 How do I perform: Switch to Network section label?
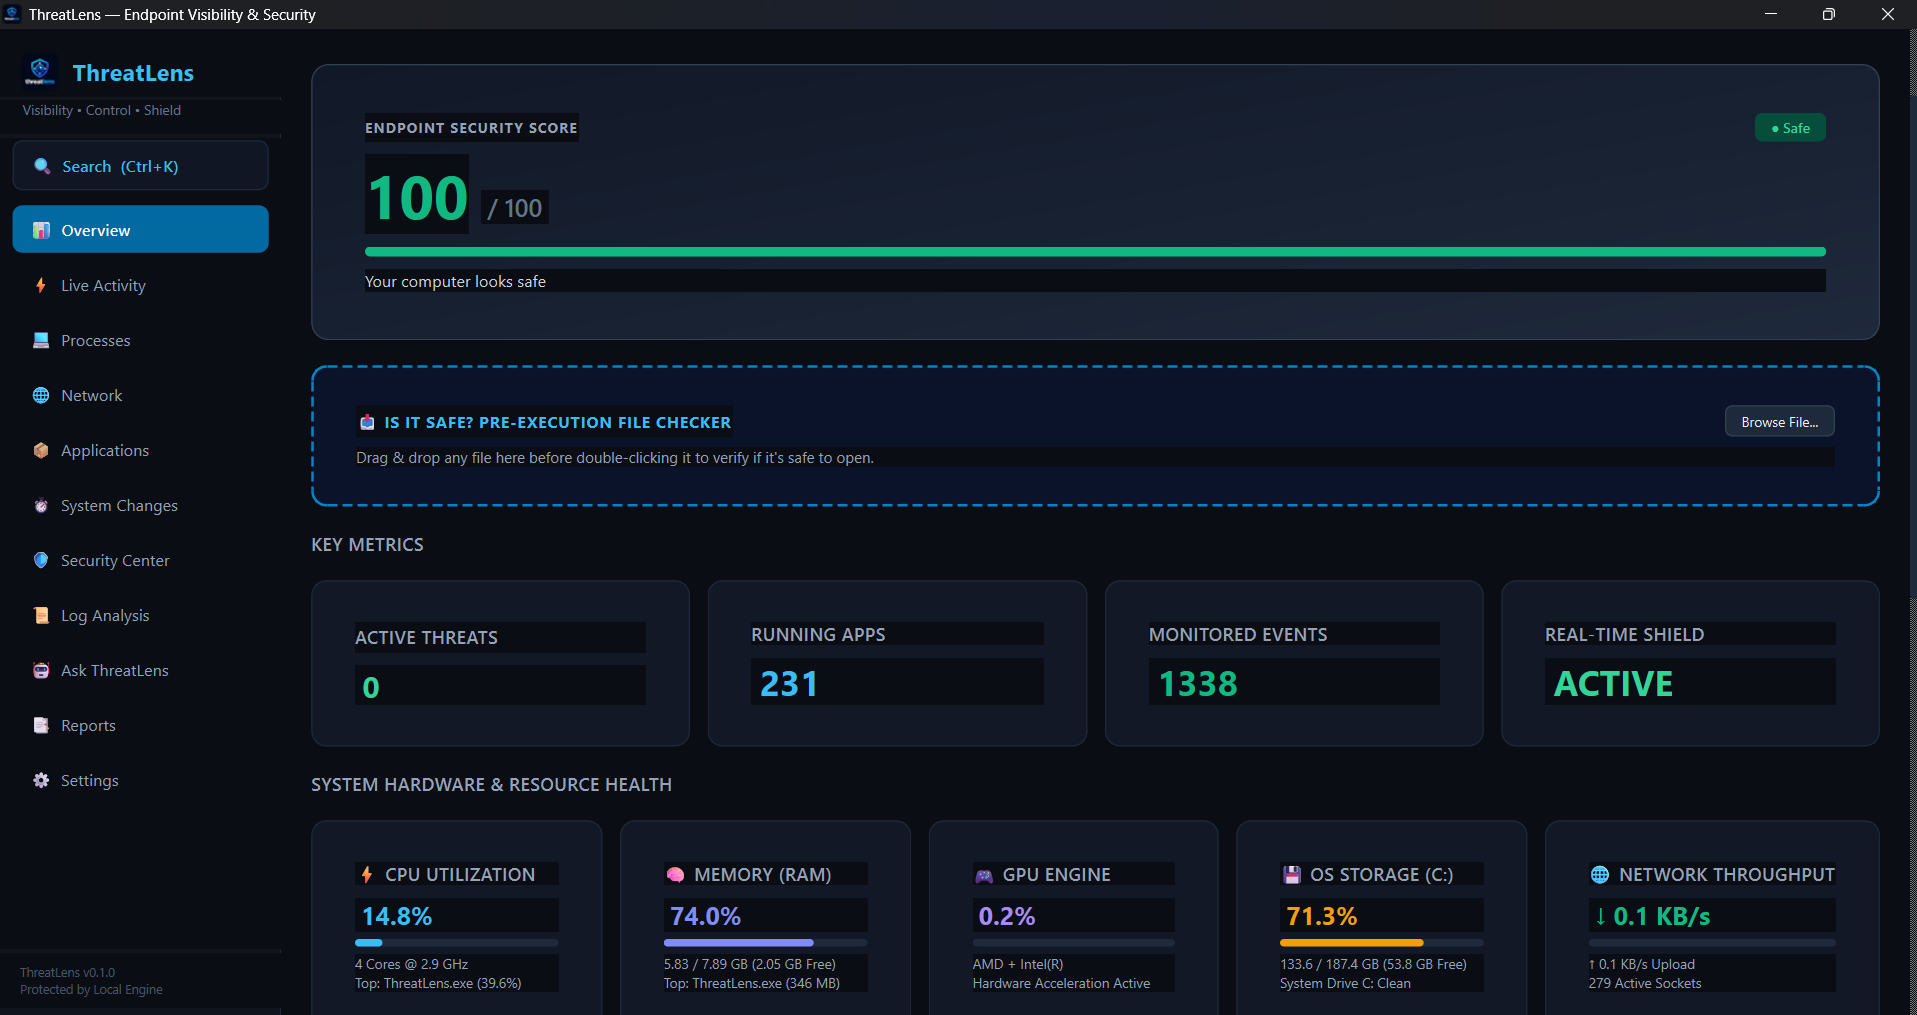pos(92,395)
